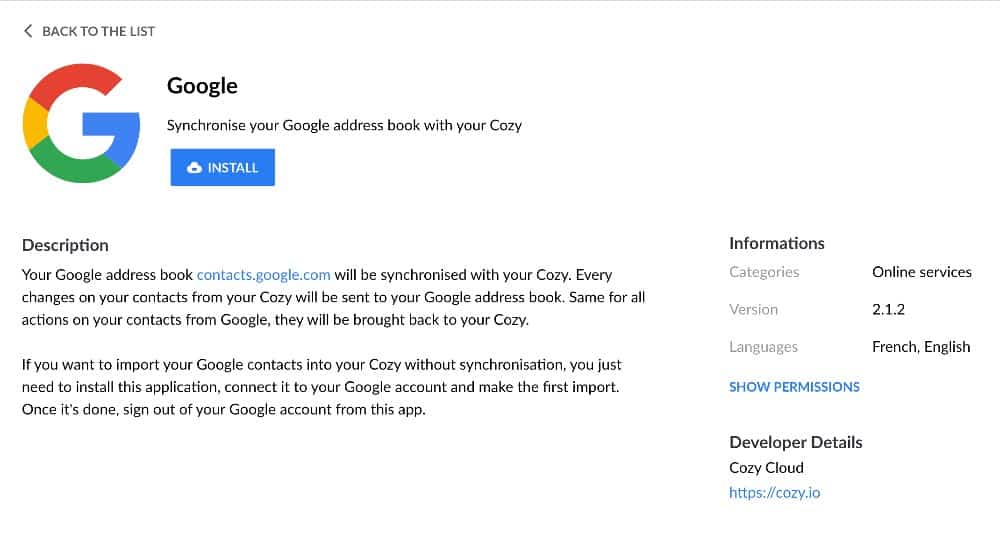Click the back chevron arrow icon
Screen dimensions: 1000x556
pos(28,31)
